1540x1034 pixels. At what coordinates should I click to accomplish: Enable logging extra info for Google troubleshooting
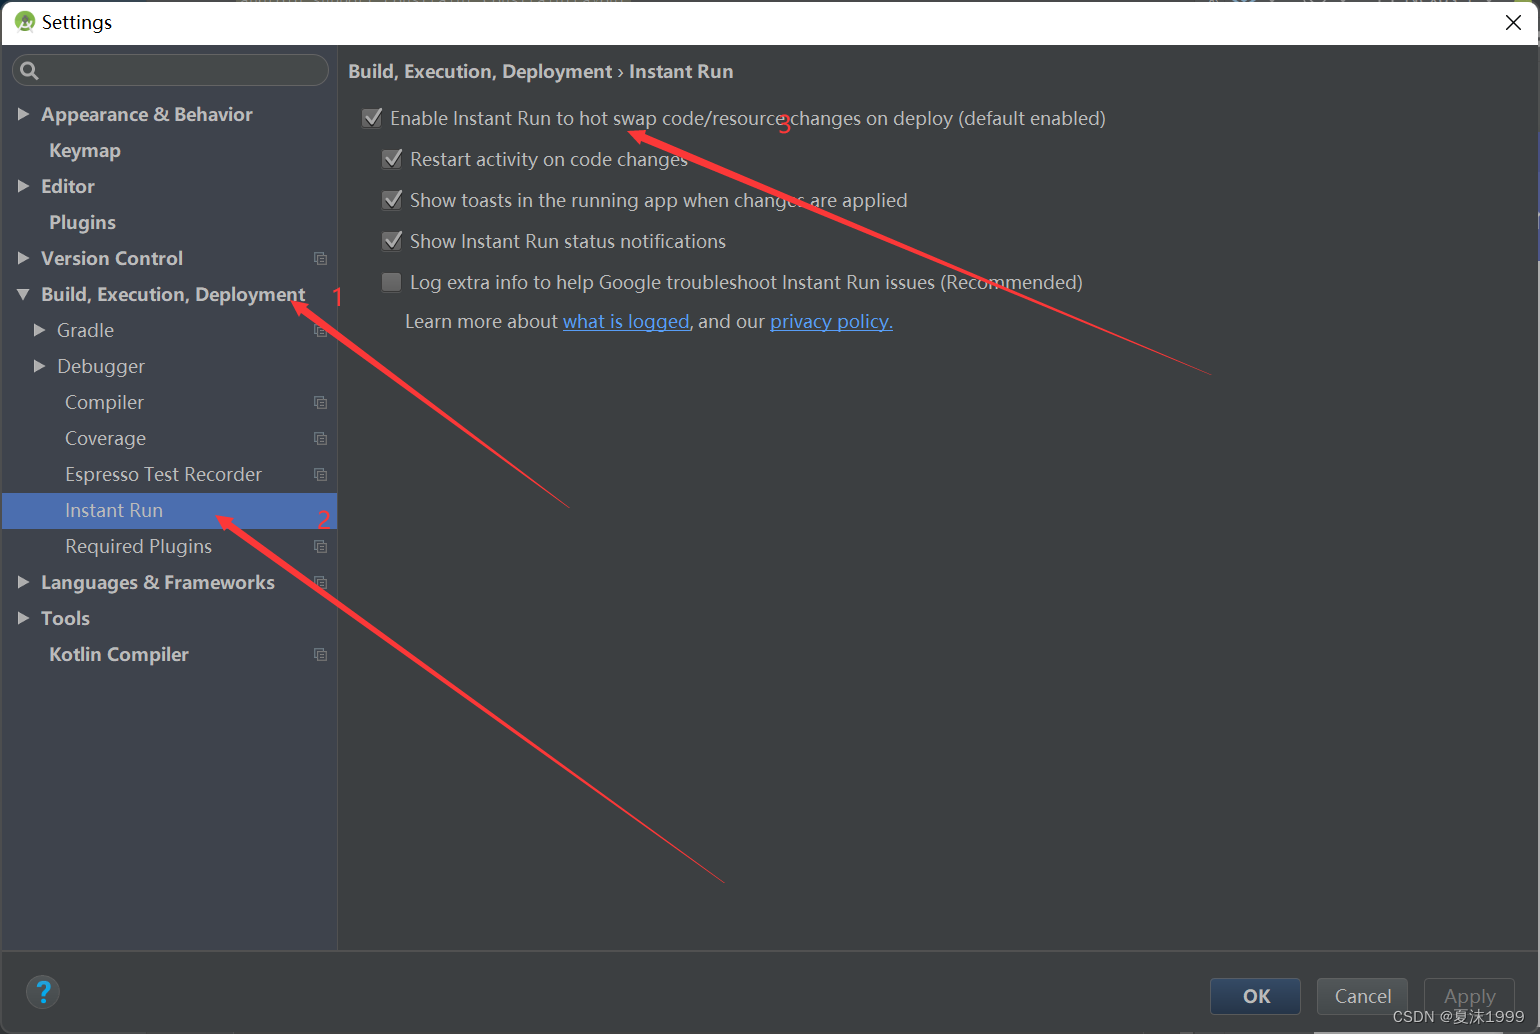[x=392, y=282]
